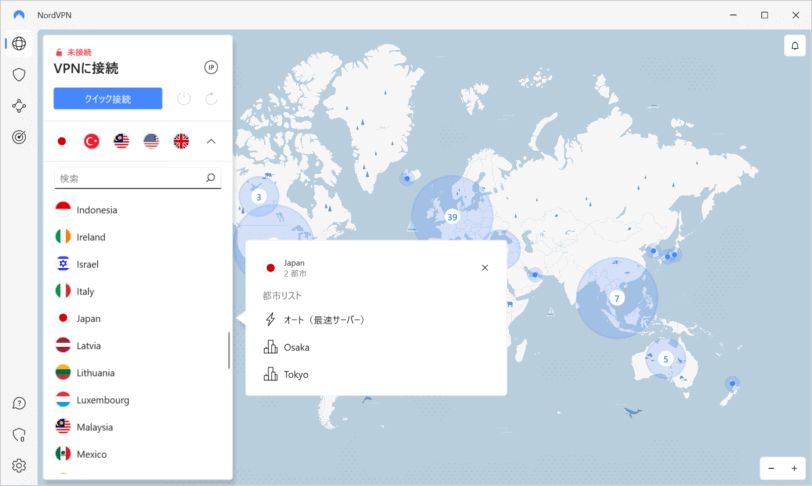Click the refresh reconnect arrow icon
The height and width of the screenshot is (486, 812).
[211, 98]
